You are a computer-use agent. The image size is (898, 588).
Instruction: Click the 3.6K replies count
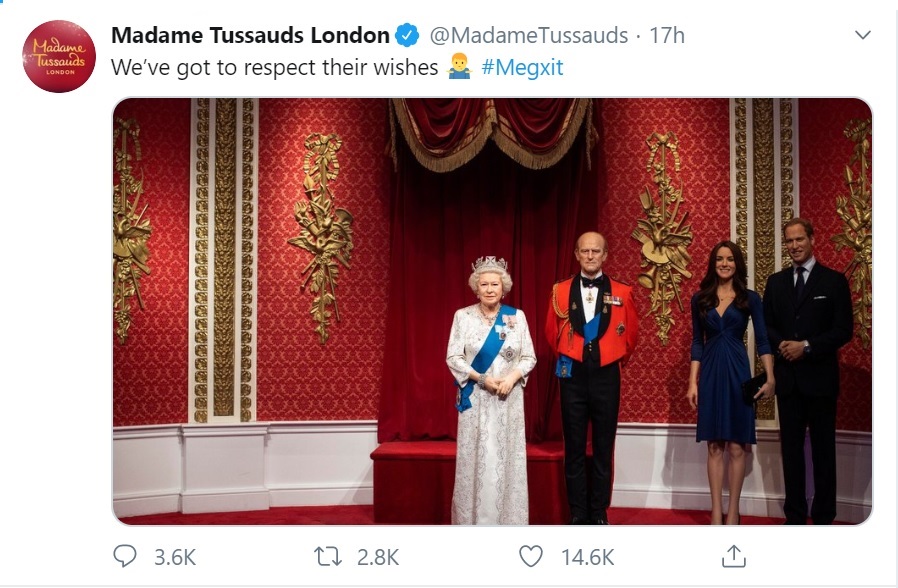[175, 557]
